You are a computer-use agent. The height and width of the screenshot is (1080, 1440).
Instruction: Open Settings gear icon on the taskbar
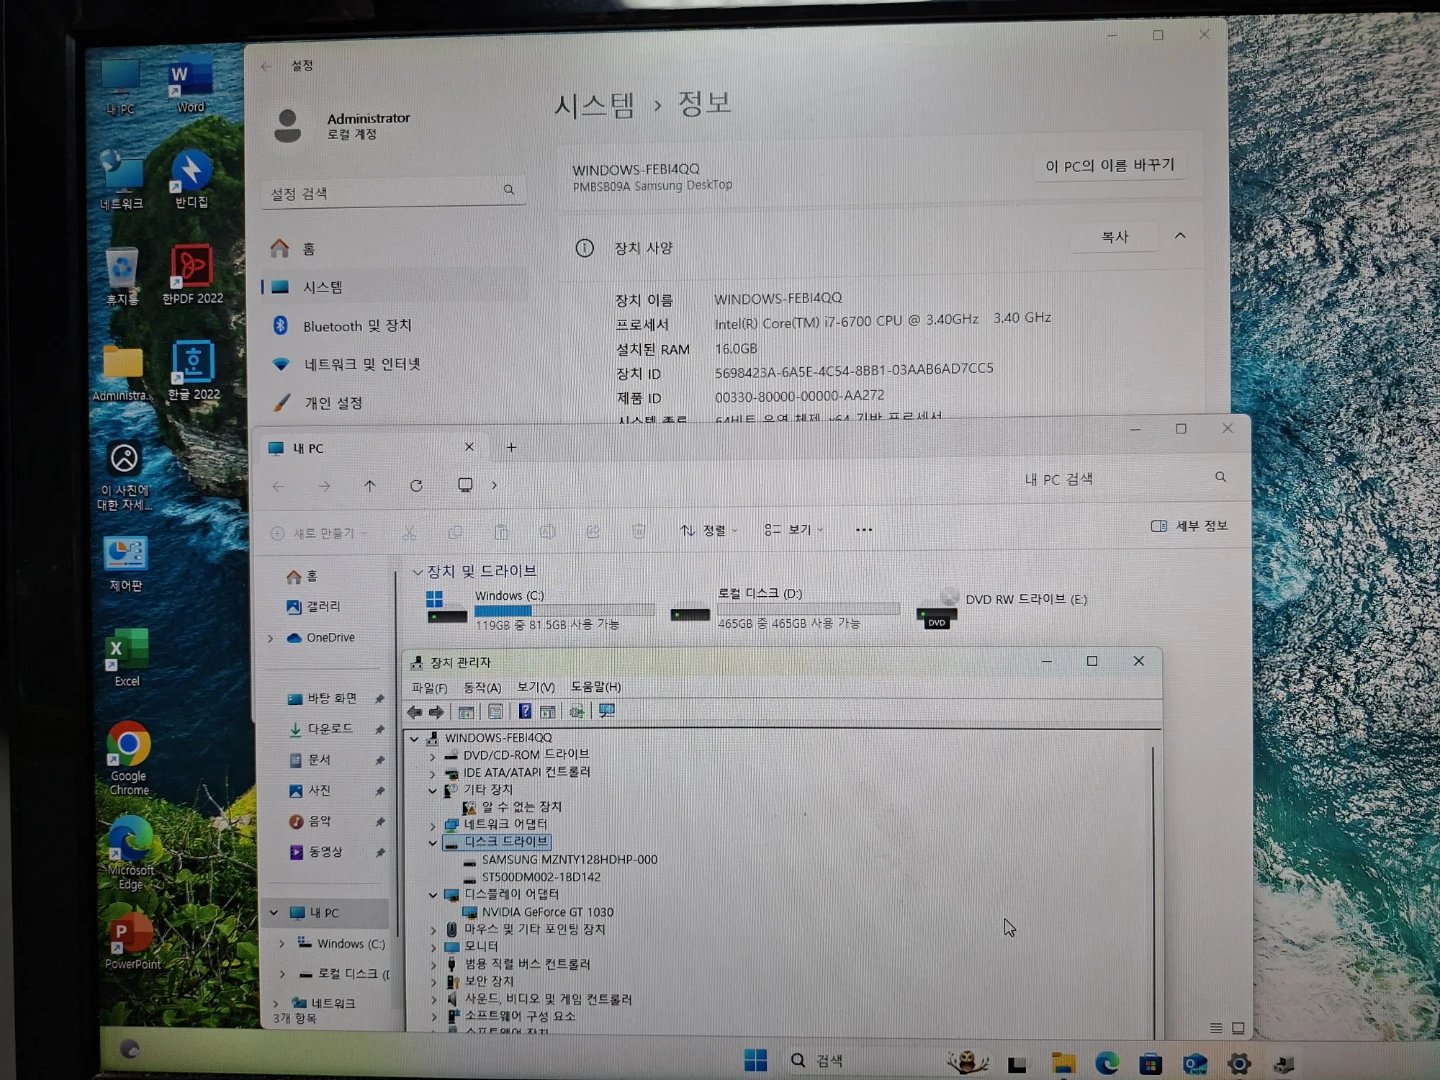coord(1239,1064)
